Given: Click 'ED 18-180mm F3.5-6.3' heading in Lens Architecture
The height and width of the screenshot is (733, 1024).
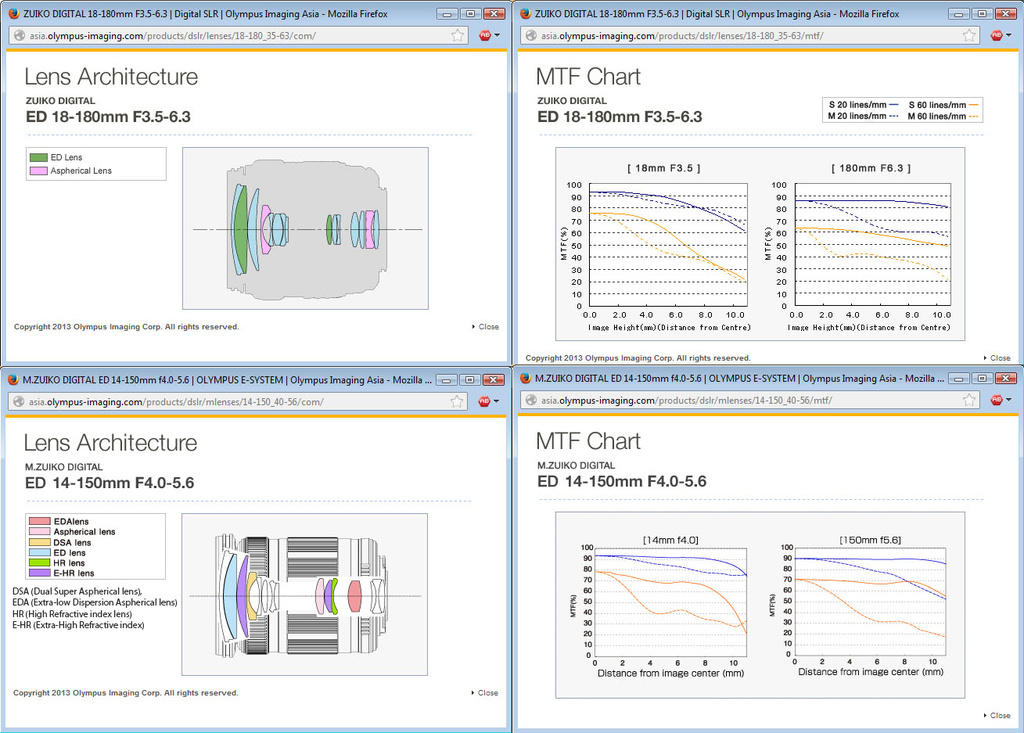Looking at the screenshot, I should click(x=108, y=117).
